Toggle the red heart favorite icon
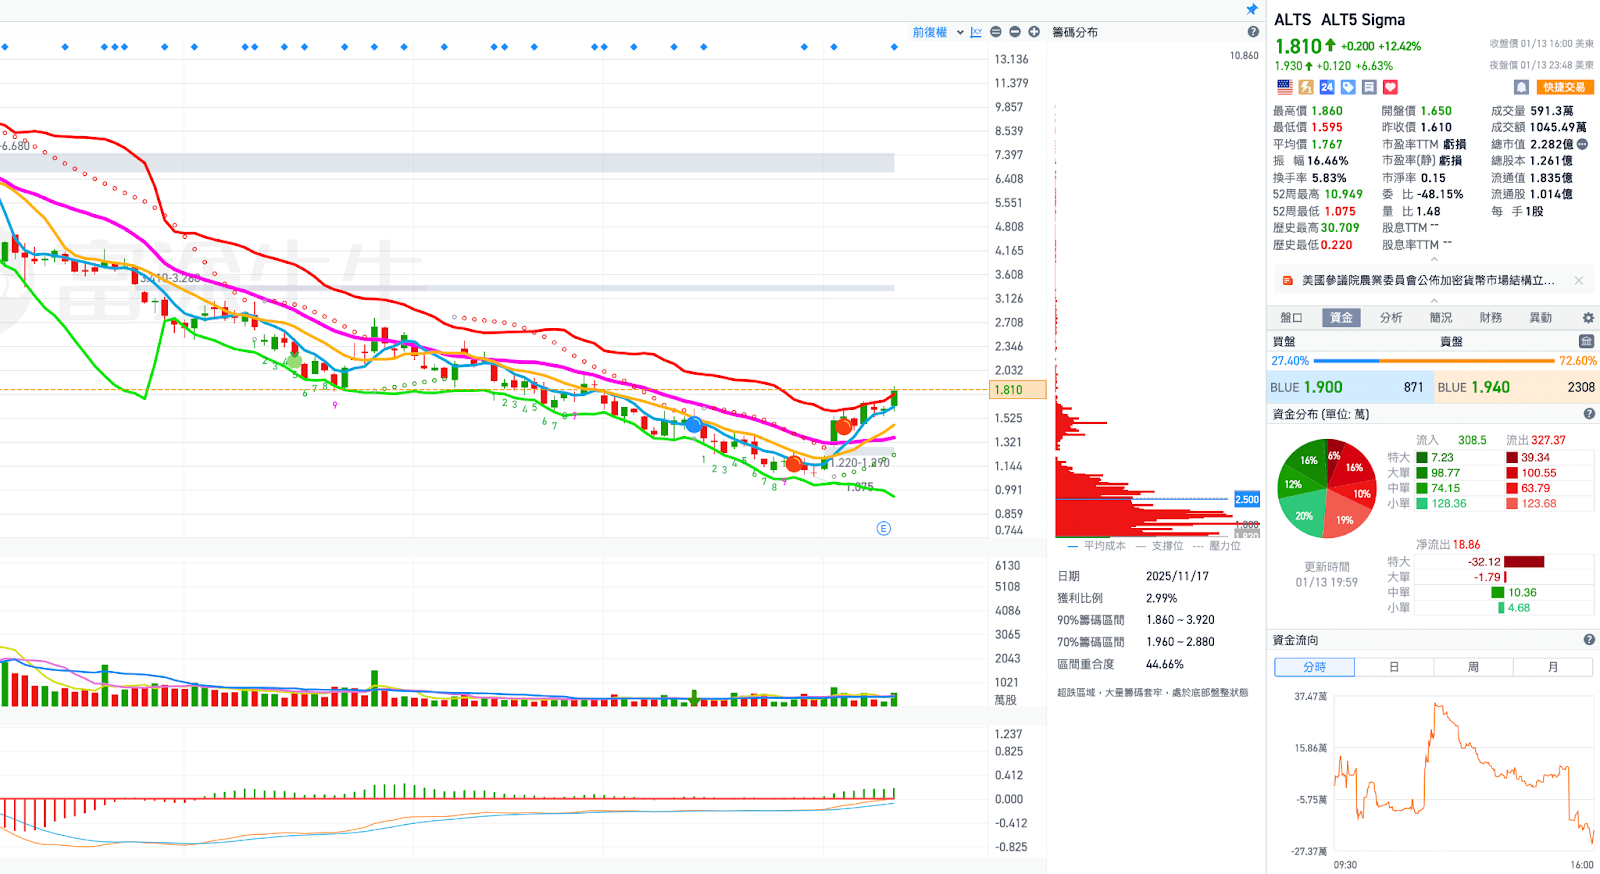 [1390, 87]
